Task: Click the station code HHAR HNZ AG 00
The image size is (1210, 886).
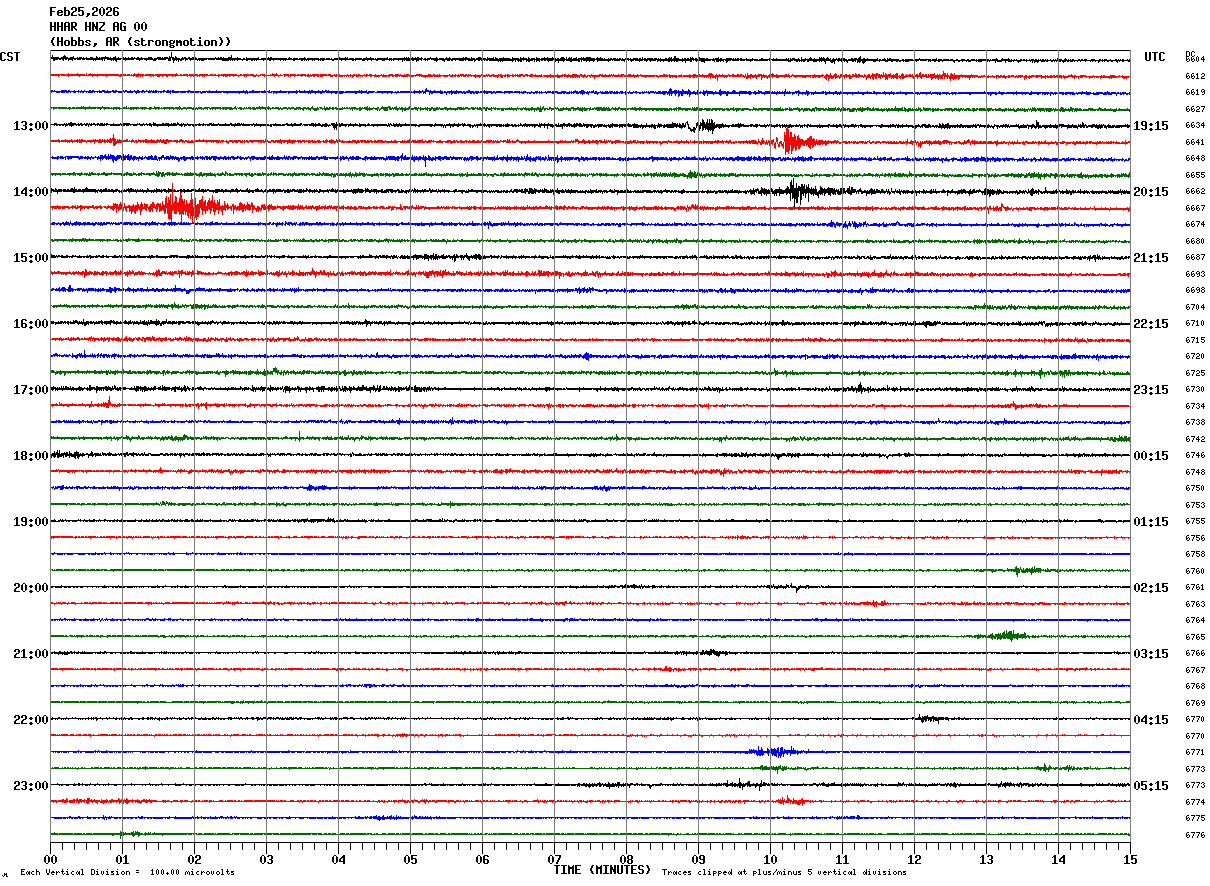Action: point(98,27)
